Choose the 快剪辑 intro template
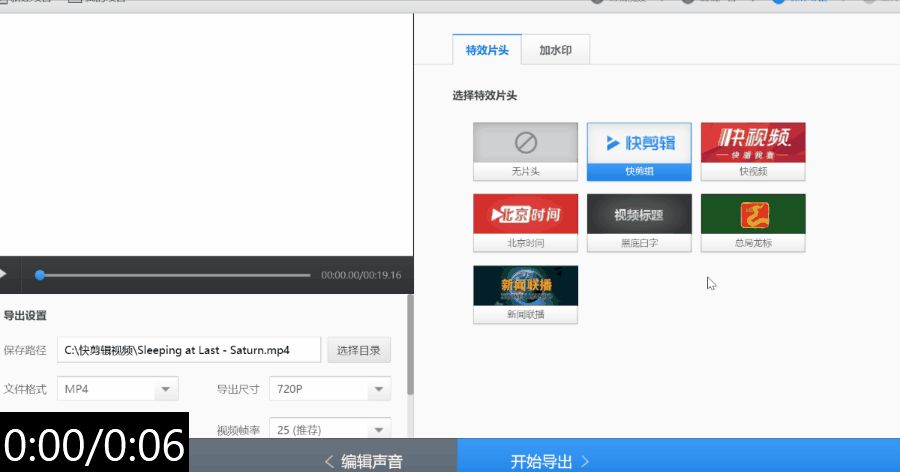The height and width of the screenshot is (472, 900). click(639, 152)
